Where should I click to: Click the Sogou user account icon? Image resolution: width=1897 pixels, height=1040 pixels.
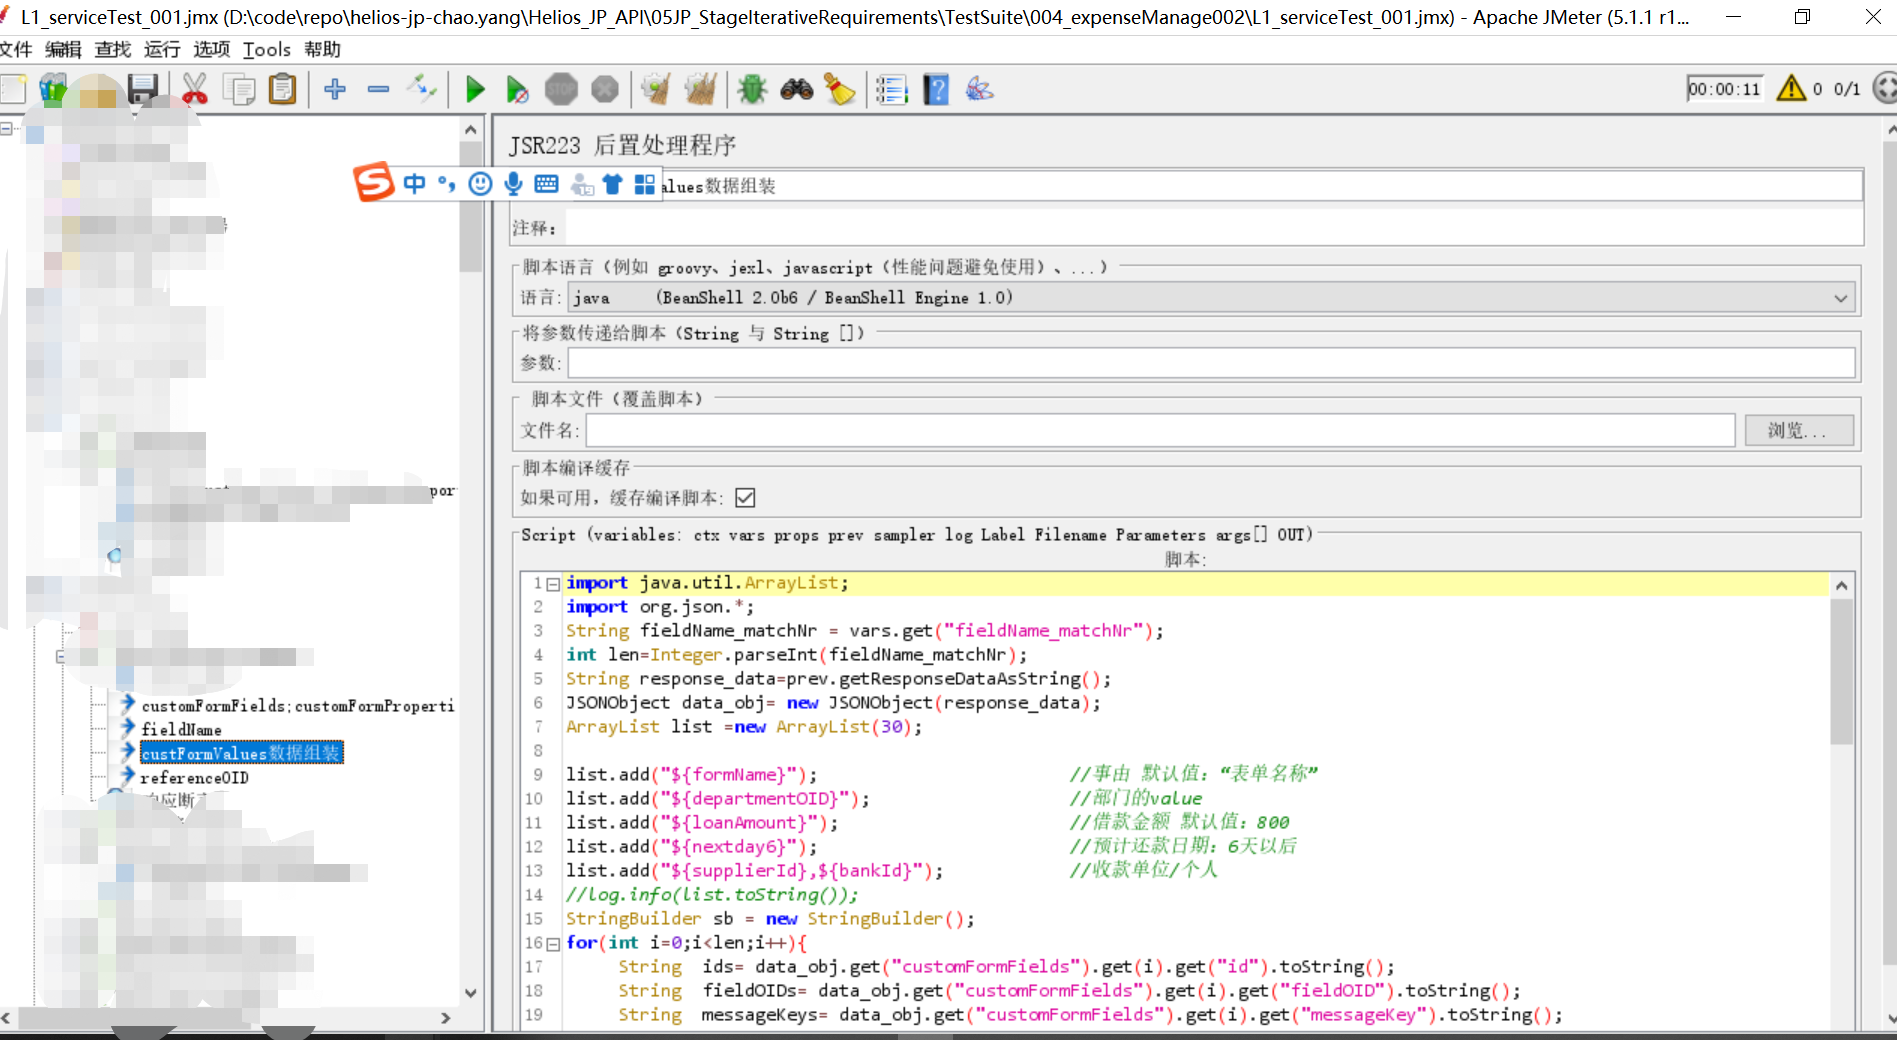581,184
